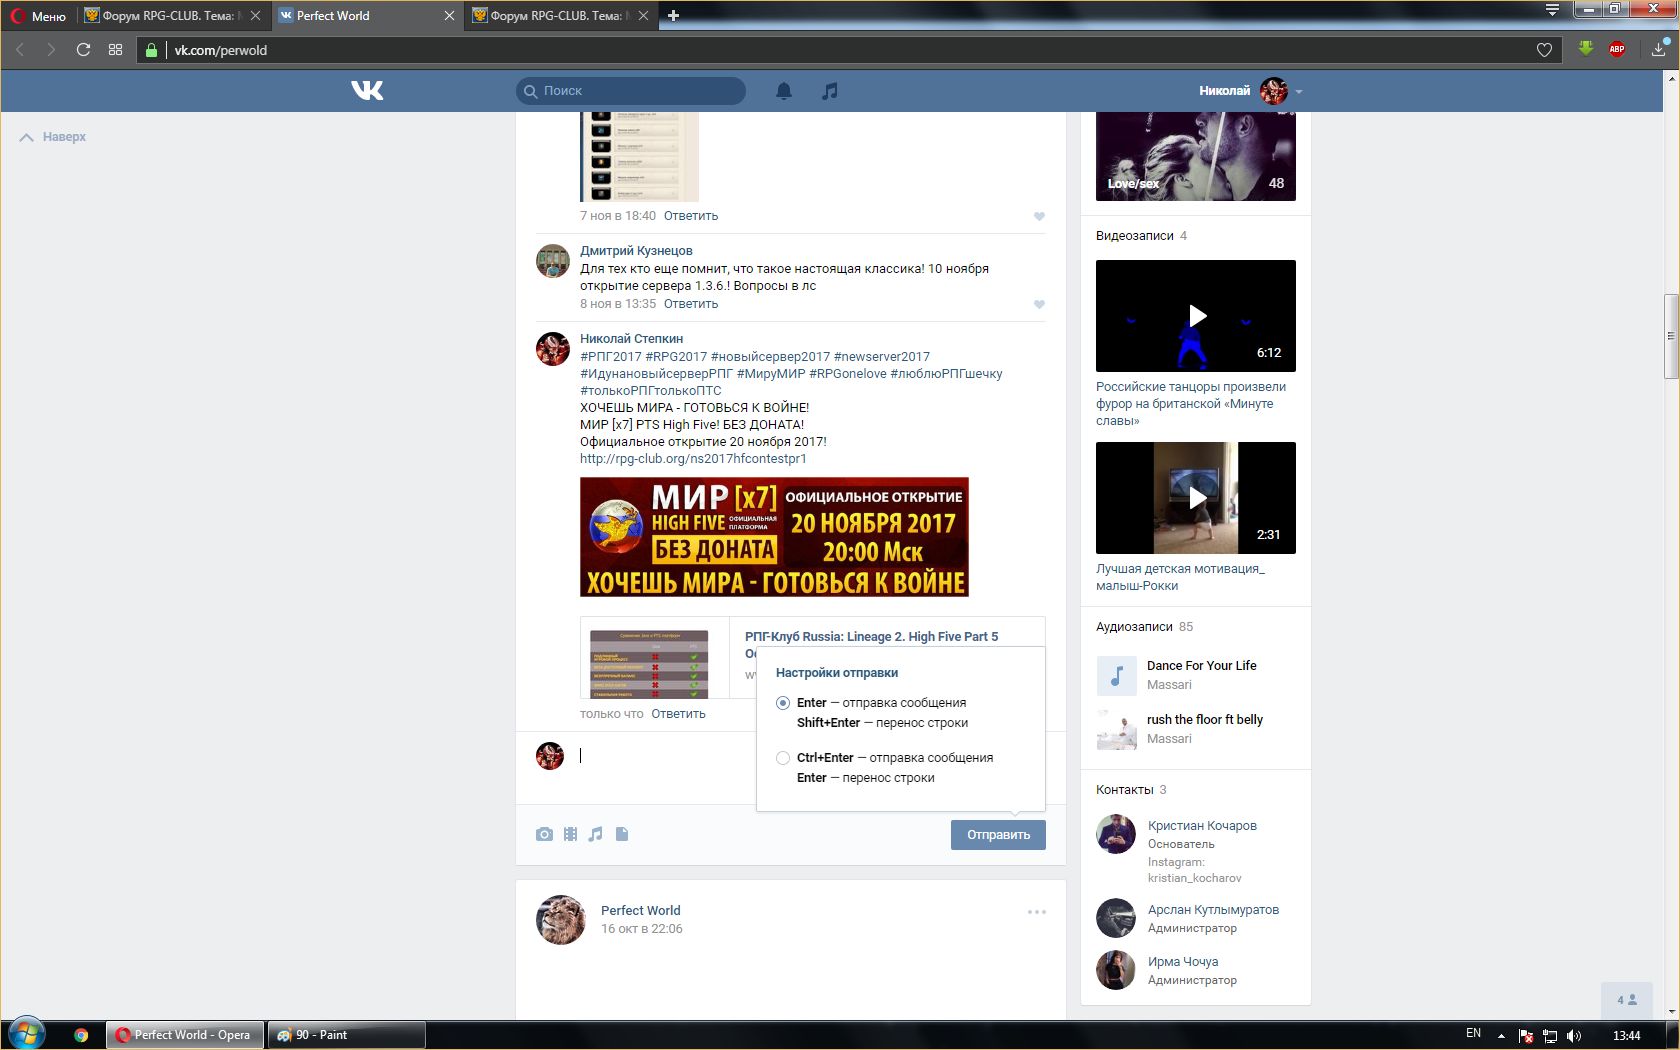Open Кристиан Кочаров contact

[x=1202, y=826]
